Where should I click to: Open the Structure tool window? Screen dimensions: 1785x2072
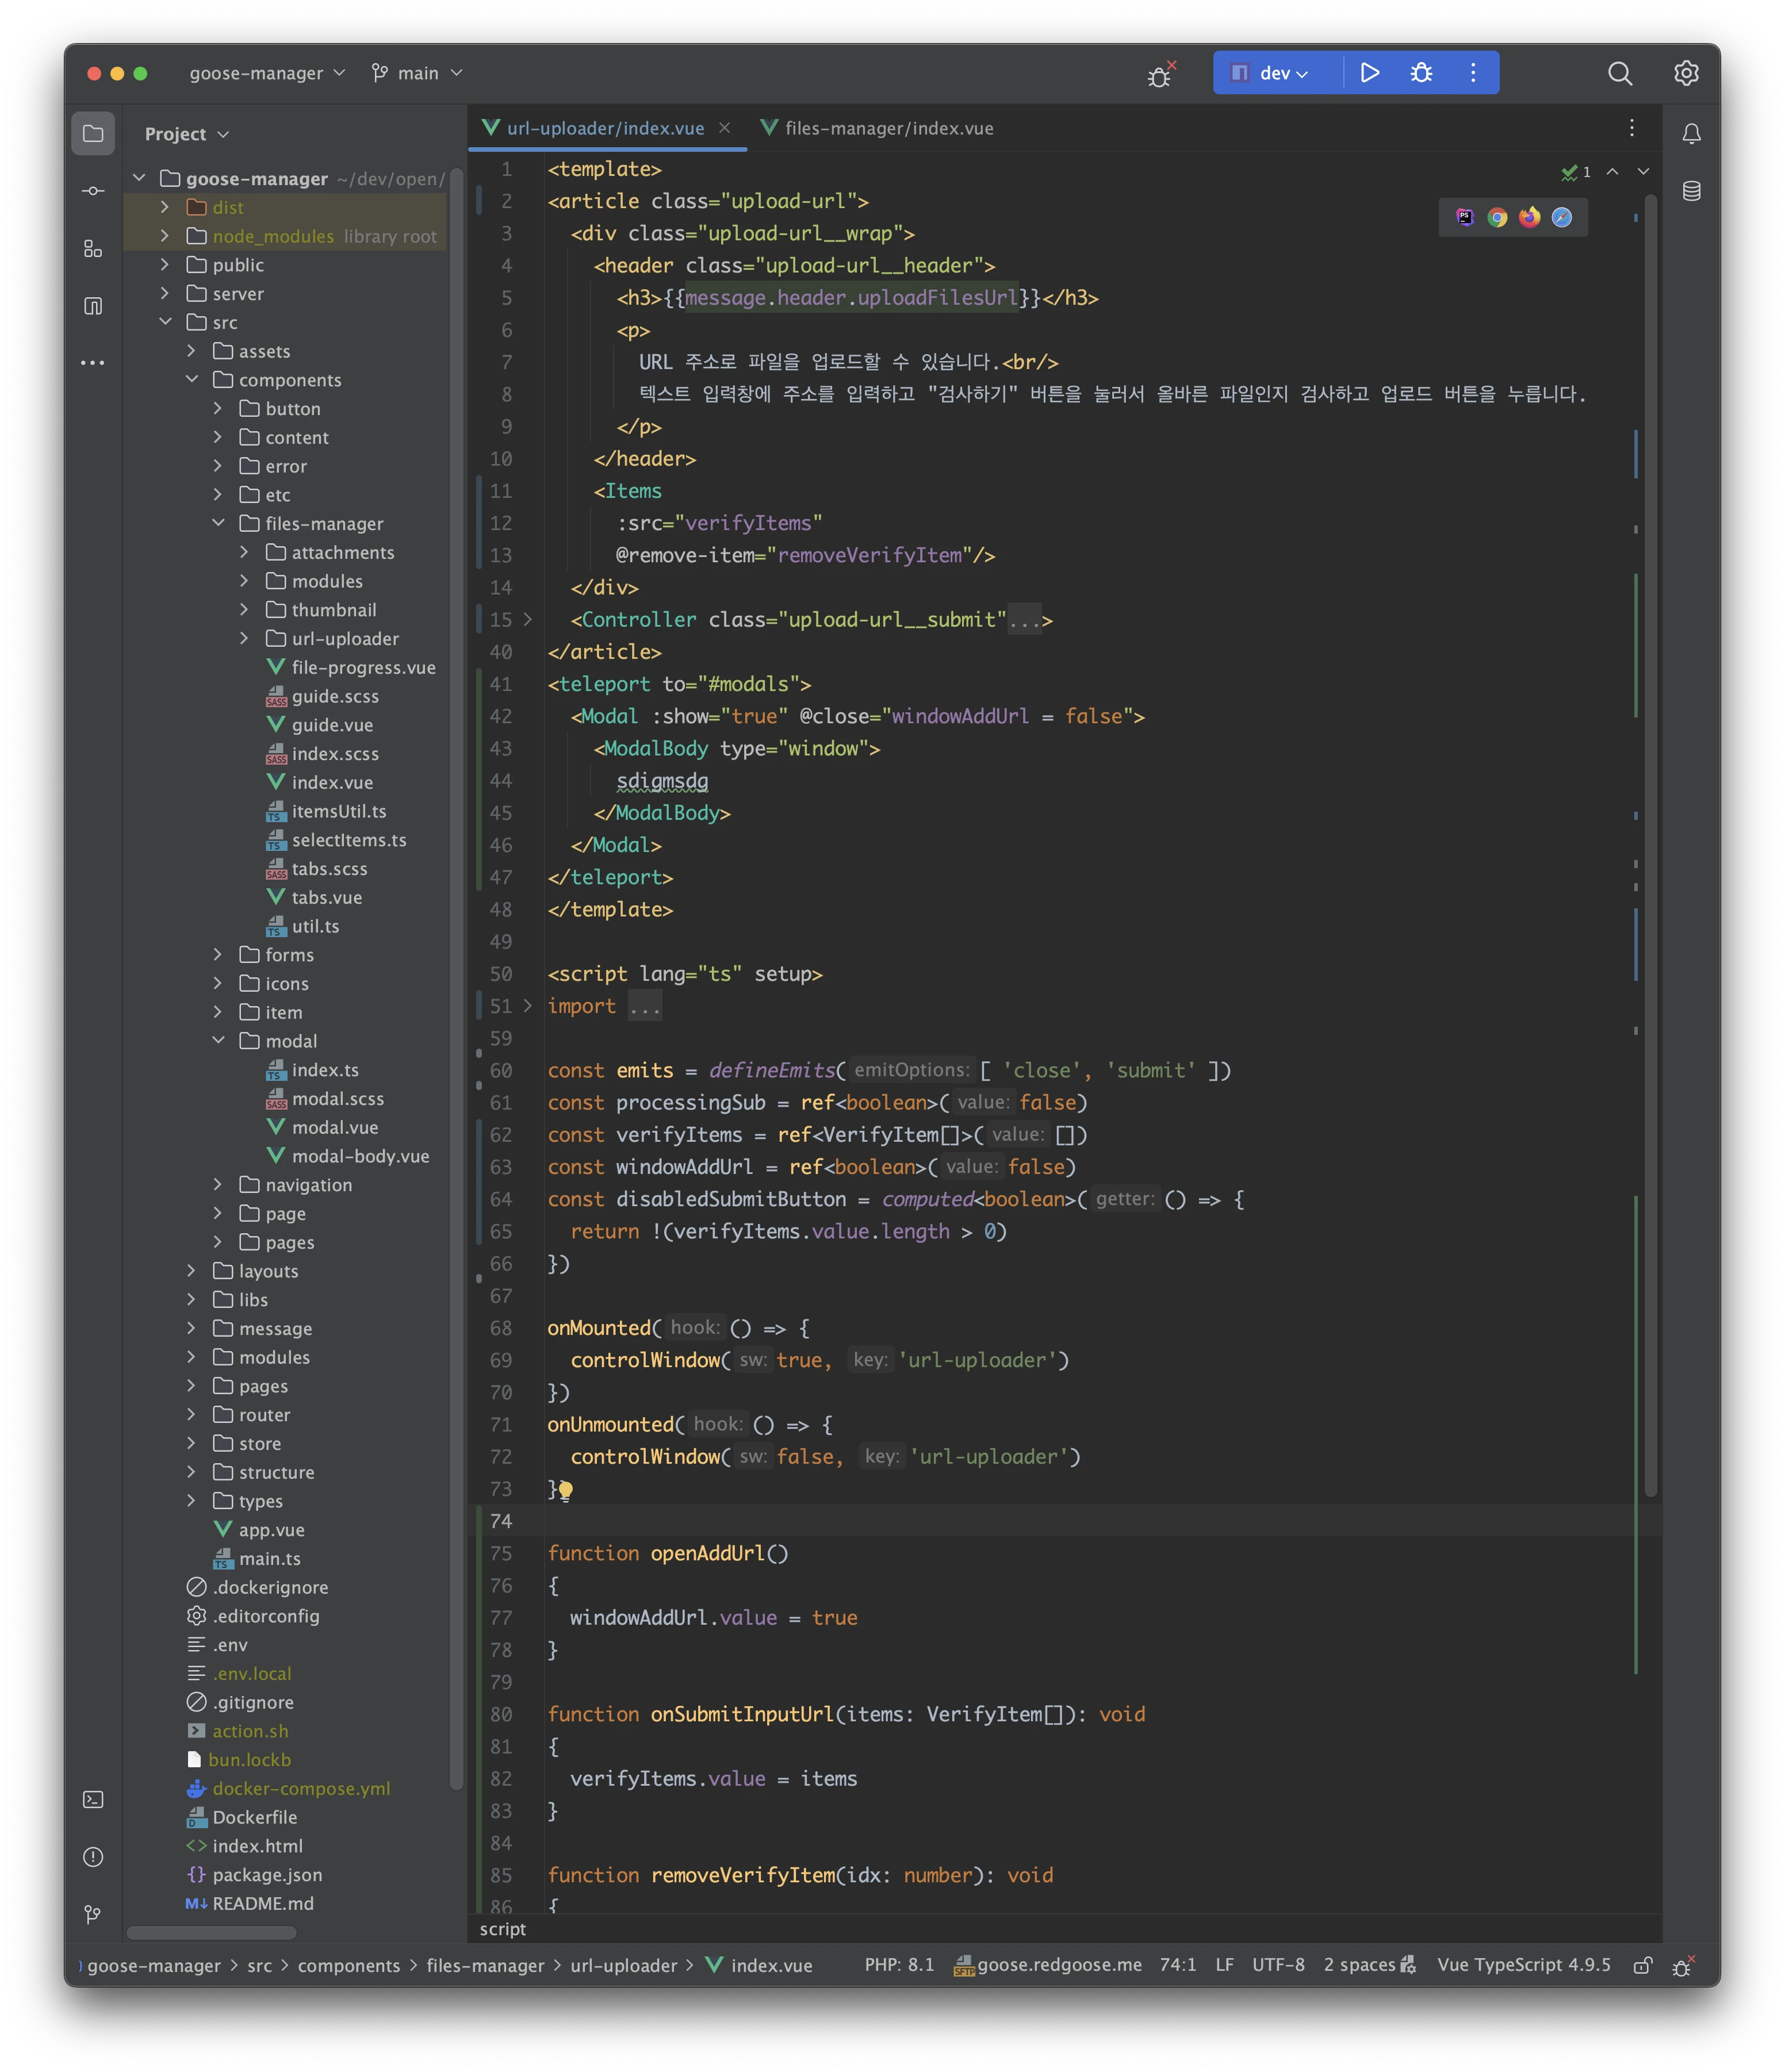coord(93,248)
